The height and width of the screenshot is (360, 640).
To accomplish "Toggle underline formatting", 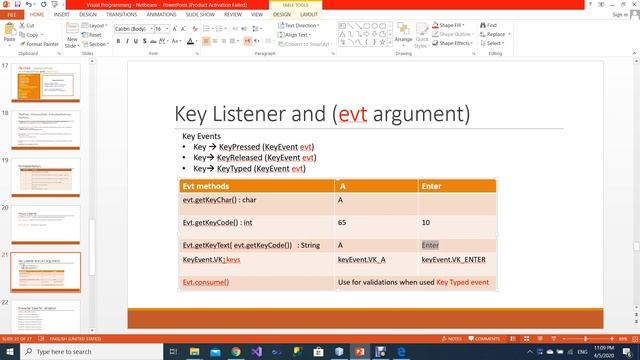I will pos(136,41).
